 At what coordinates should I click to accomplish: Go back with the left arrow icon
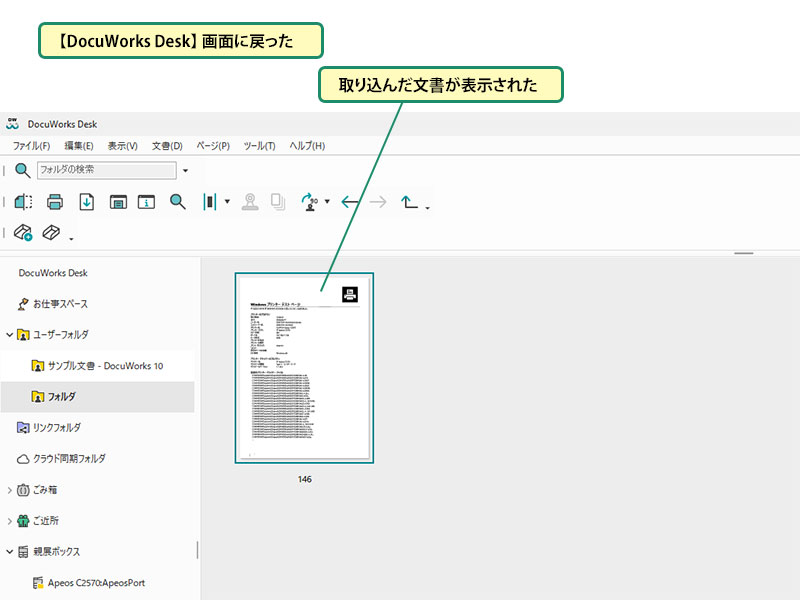pyautogui.click(x=349, y=202)
